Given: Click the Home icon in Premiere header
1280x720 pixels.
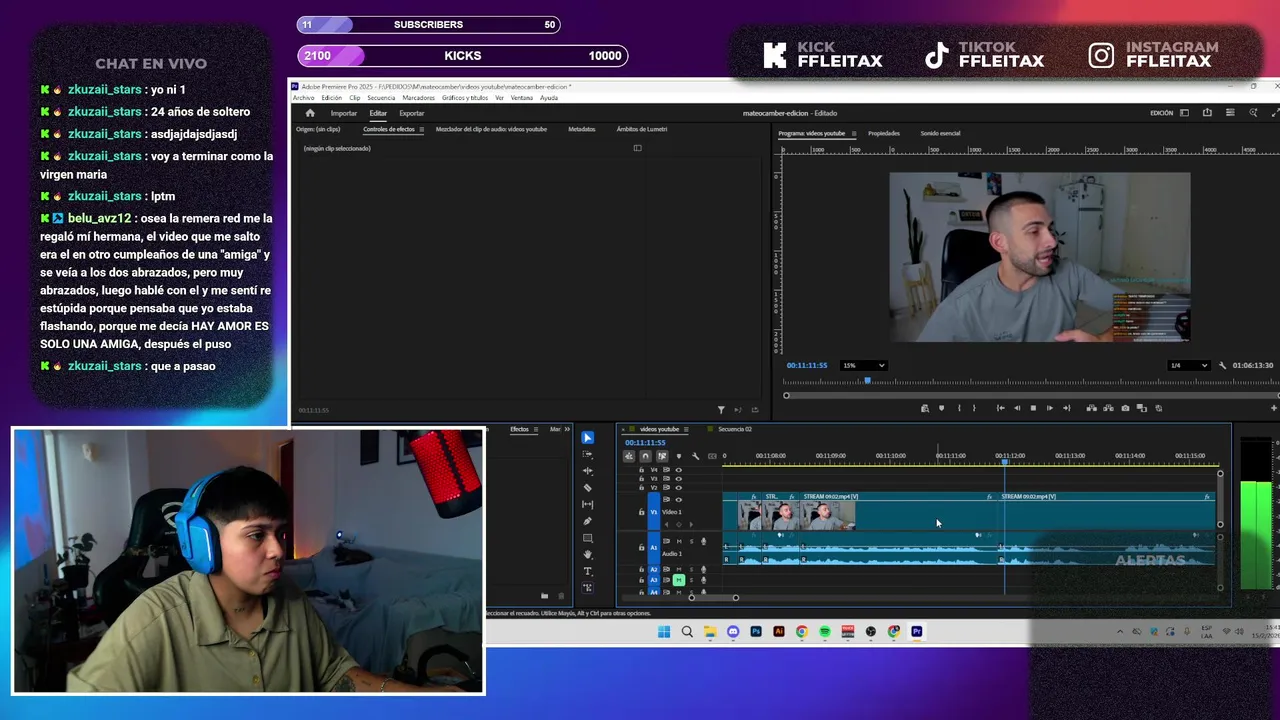Looking at the screenshot, I should (310, 113).
